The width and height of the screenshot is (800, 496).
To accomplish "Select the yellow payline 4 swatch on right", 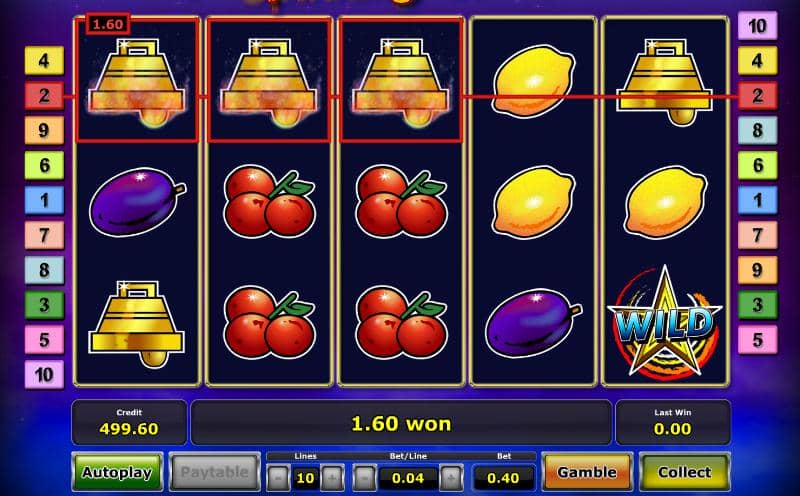I will click(758, 61).
